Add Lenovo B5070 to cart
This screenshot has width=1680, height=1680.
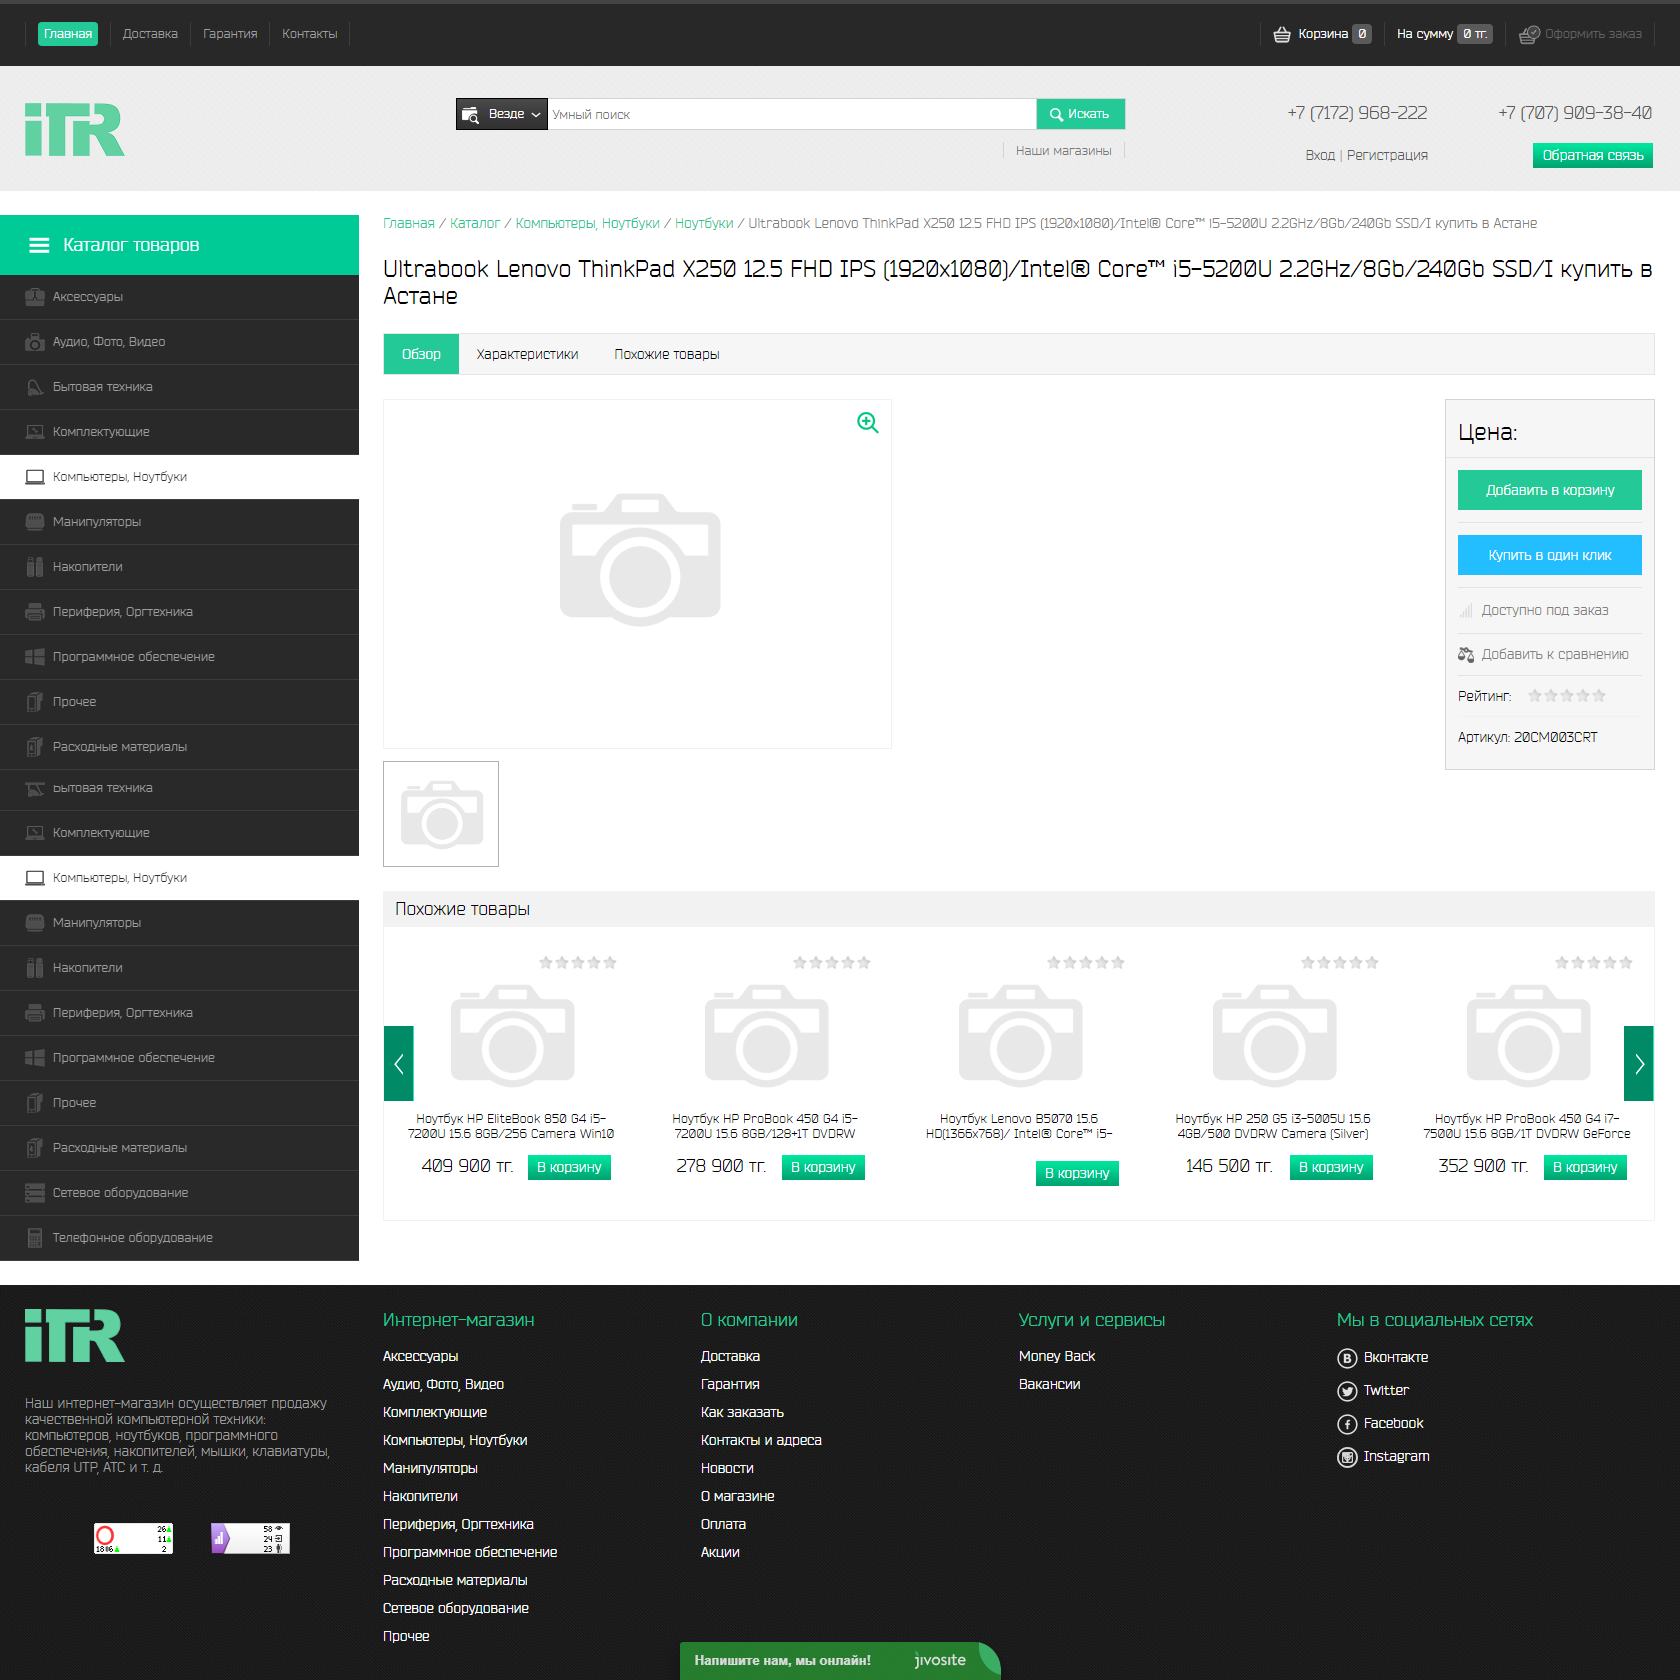(x=1077, y=1173)
